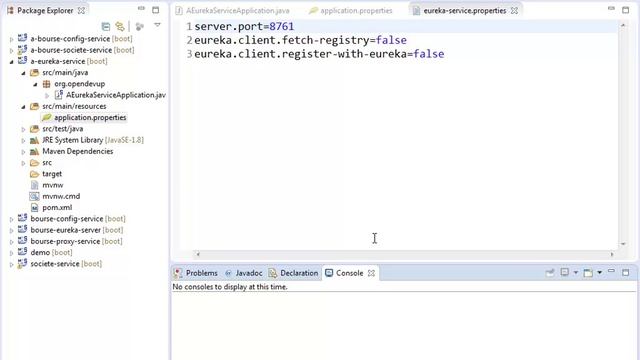Switch to application.properties editor tab
Screen dimensions: 640x360
(351, 11)
